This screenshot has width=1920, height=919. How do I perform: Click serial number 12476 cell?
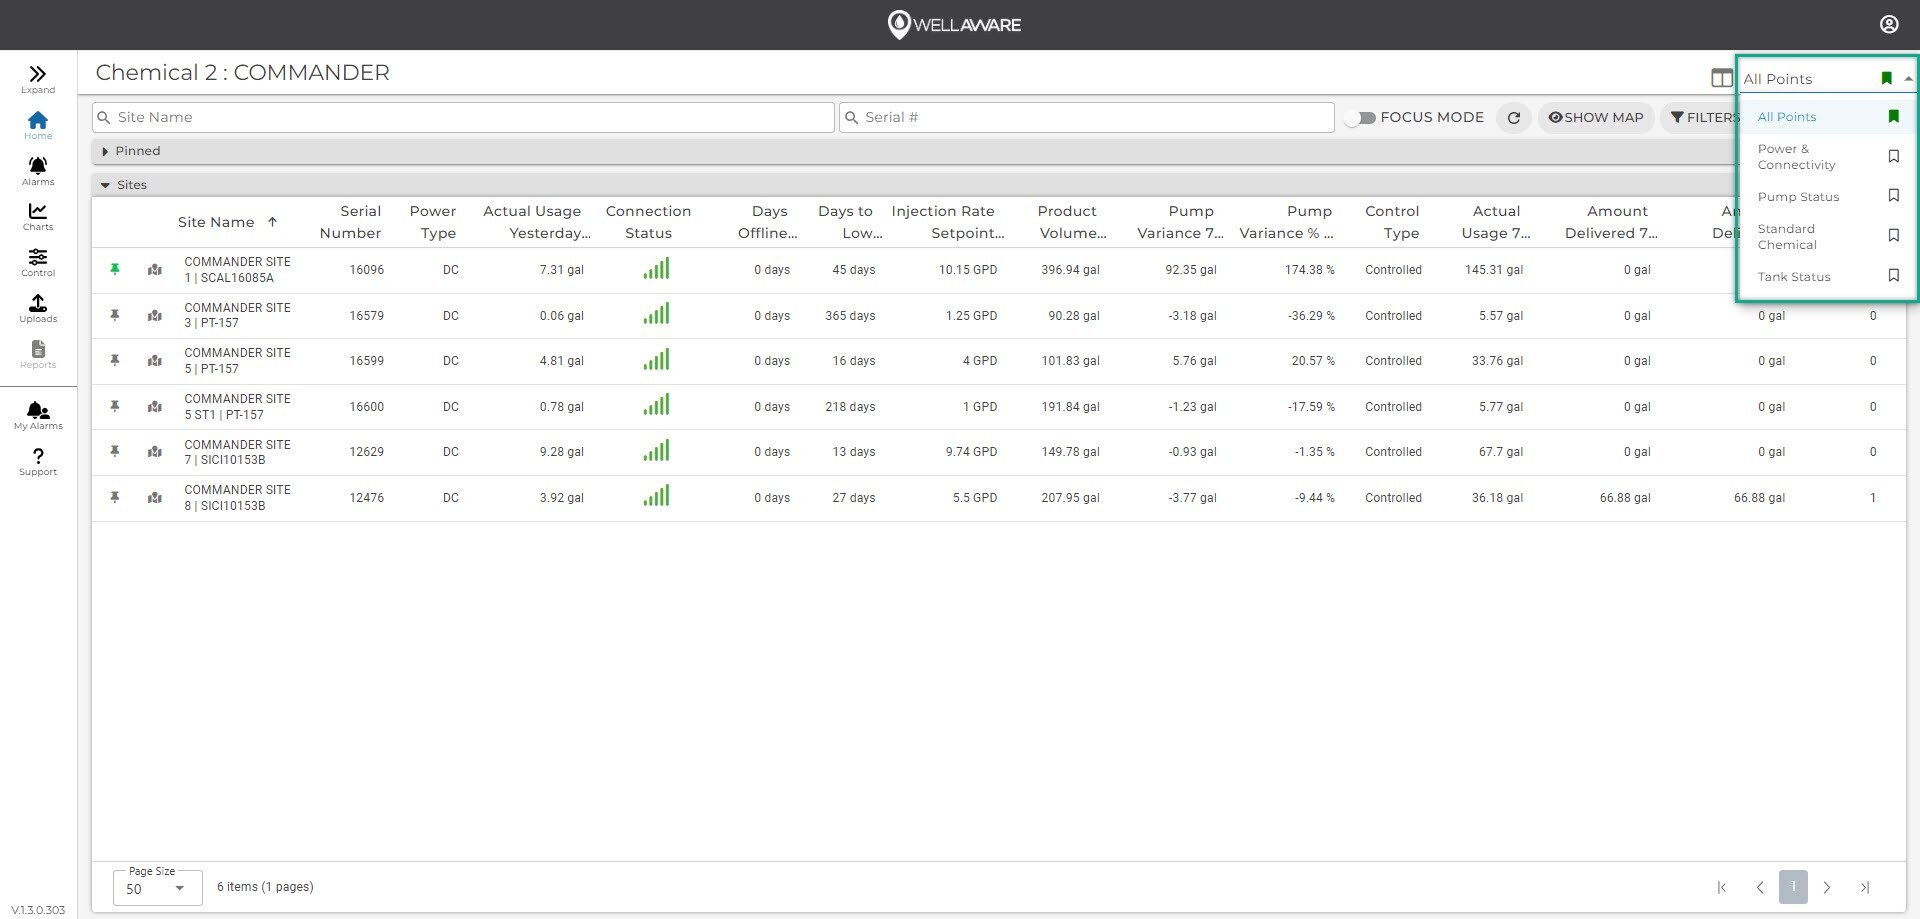tap(366, 498)
